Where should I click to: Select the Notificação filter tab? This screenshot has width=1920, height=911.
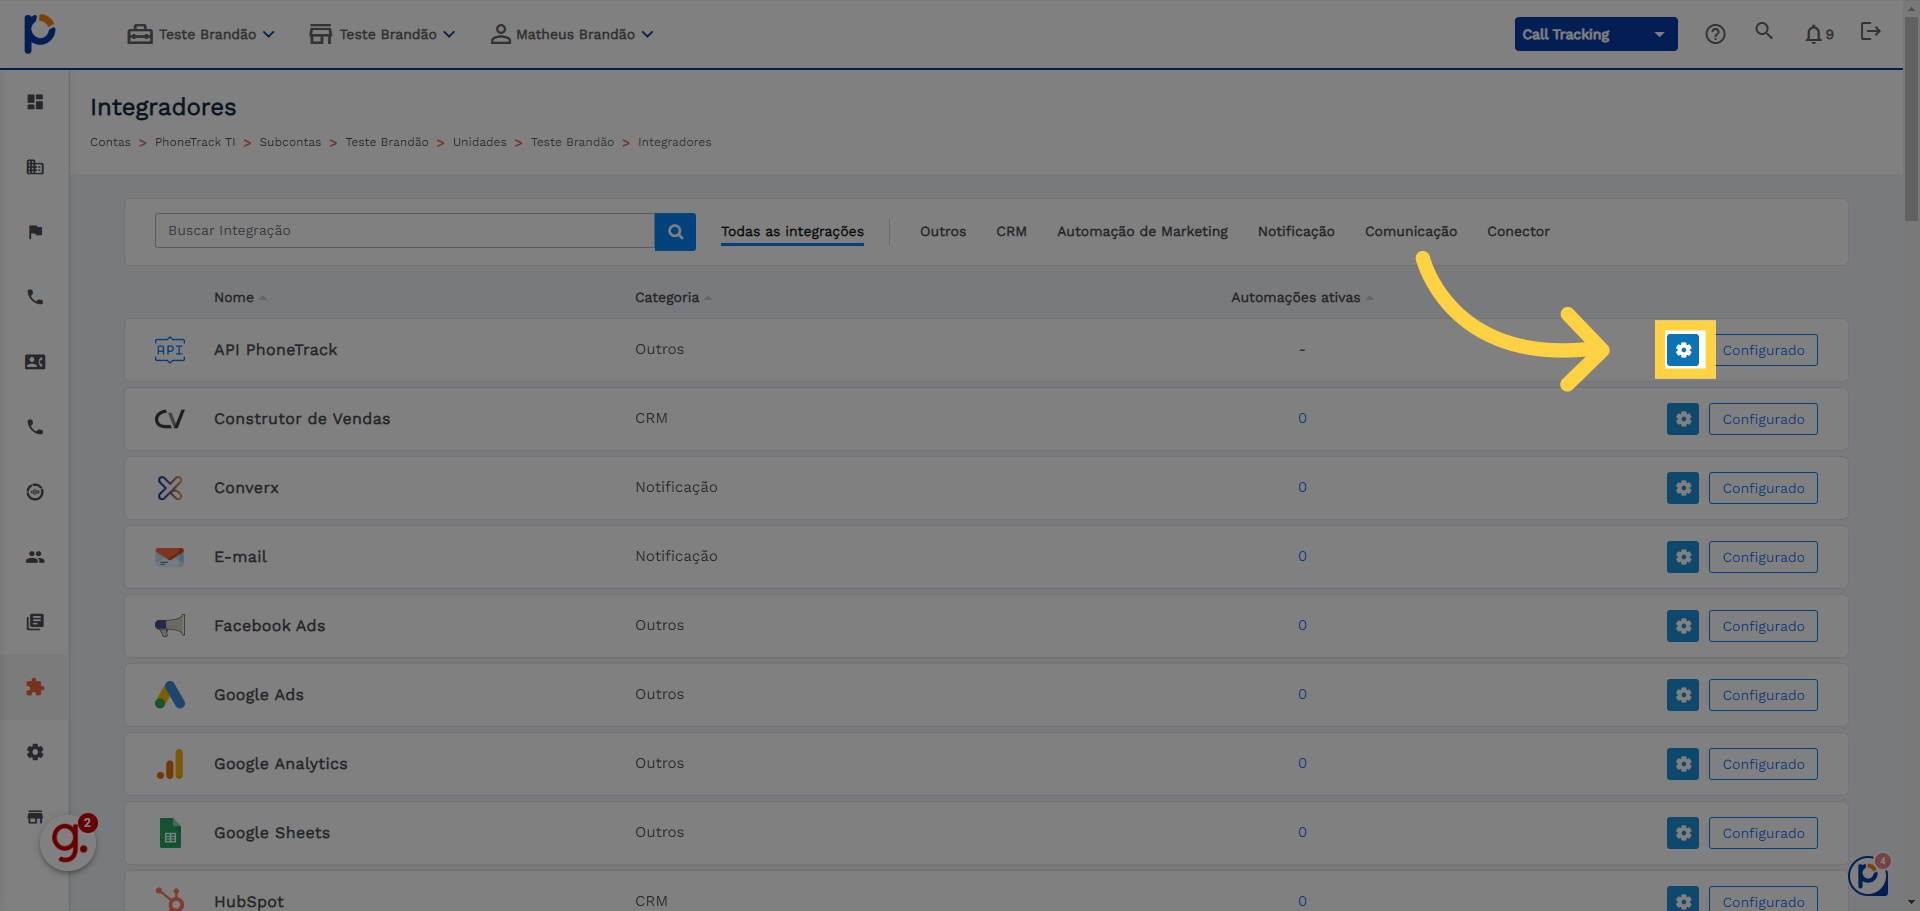pyautogui.click(x=1296, y=231)
